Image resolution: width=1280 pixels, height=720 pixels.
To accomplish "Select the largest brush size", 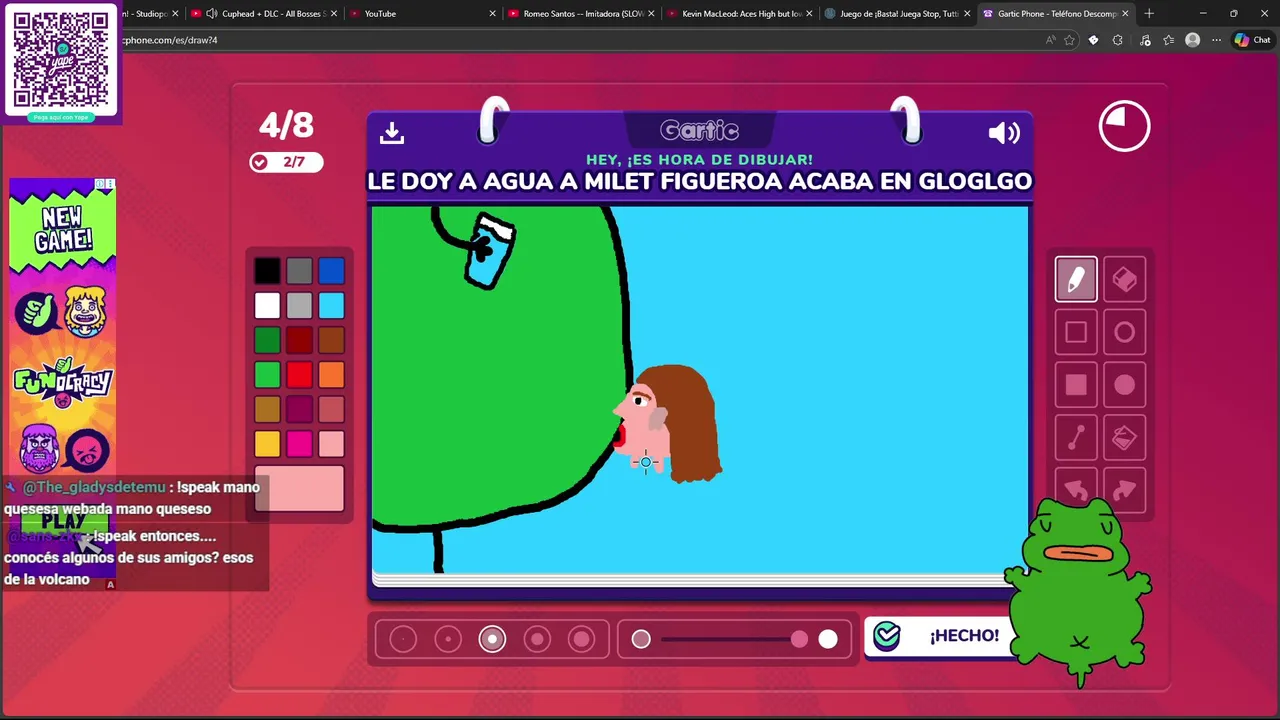I will click(582, 639).
